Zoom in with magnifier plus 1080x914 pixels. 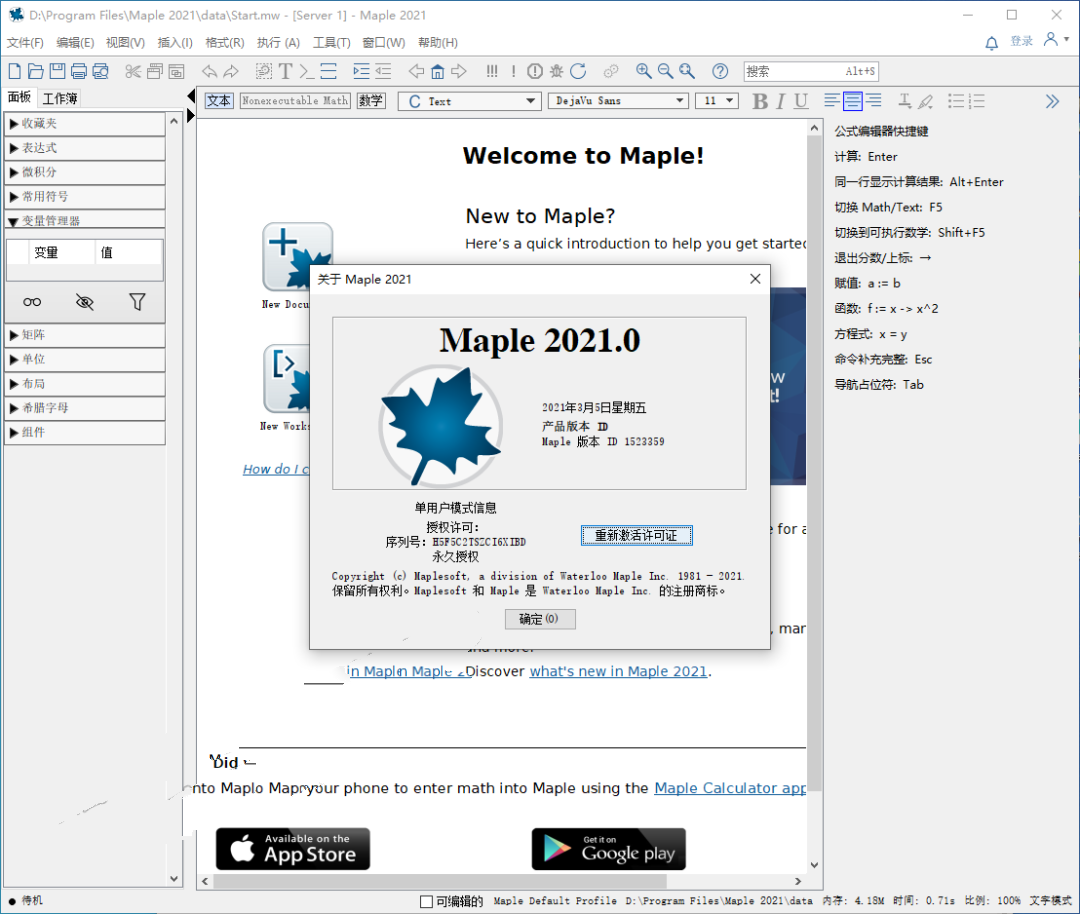click(643, 71)
